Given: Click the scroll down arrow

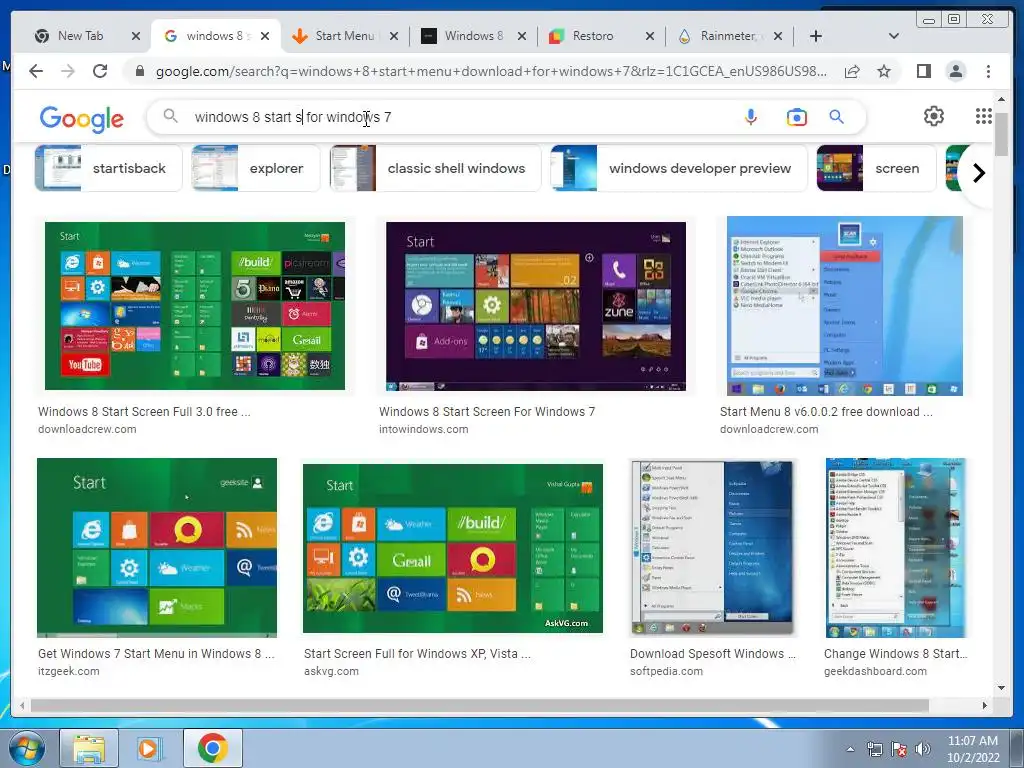Looking at the screenshot, I should pos(1001,687).
